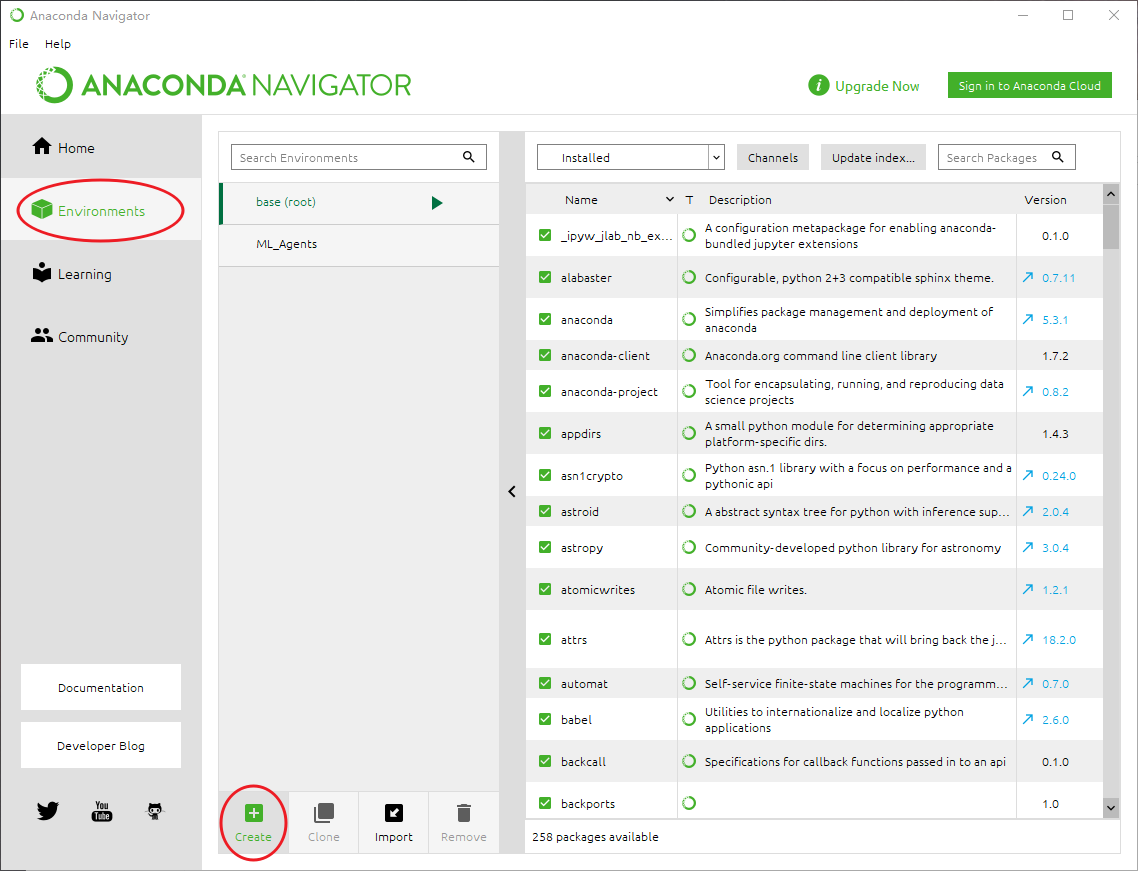Click the Upgrade Now info icon
This screenshot has width=1138, height=871.
point(819,86)
